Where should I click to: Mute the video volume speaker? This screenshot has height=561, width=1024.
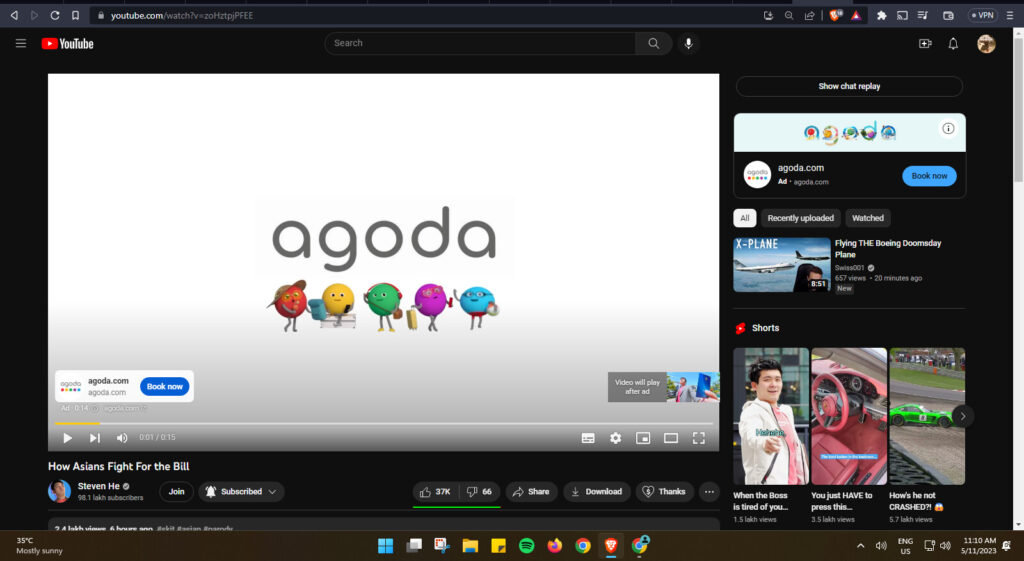[122, 438]
